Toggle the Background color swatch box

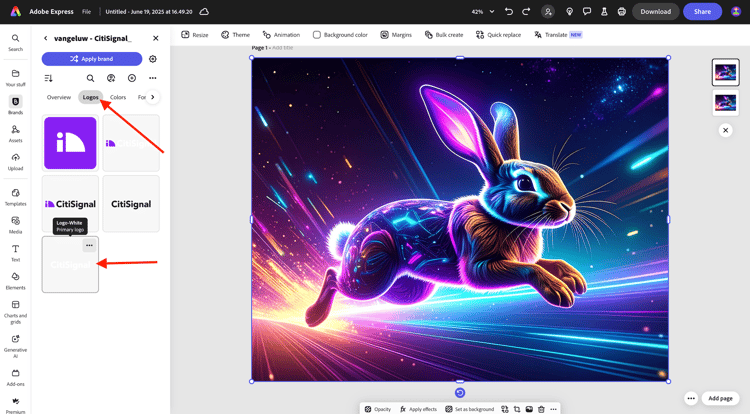(317, 34)
